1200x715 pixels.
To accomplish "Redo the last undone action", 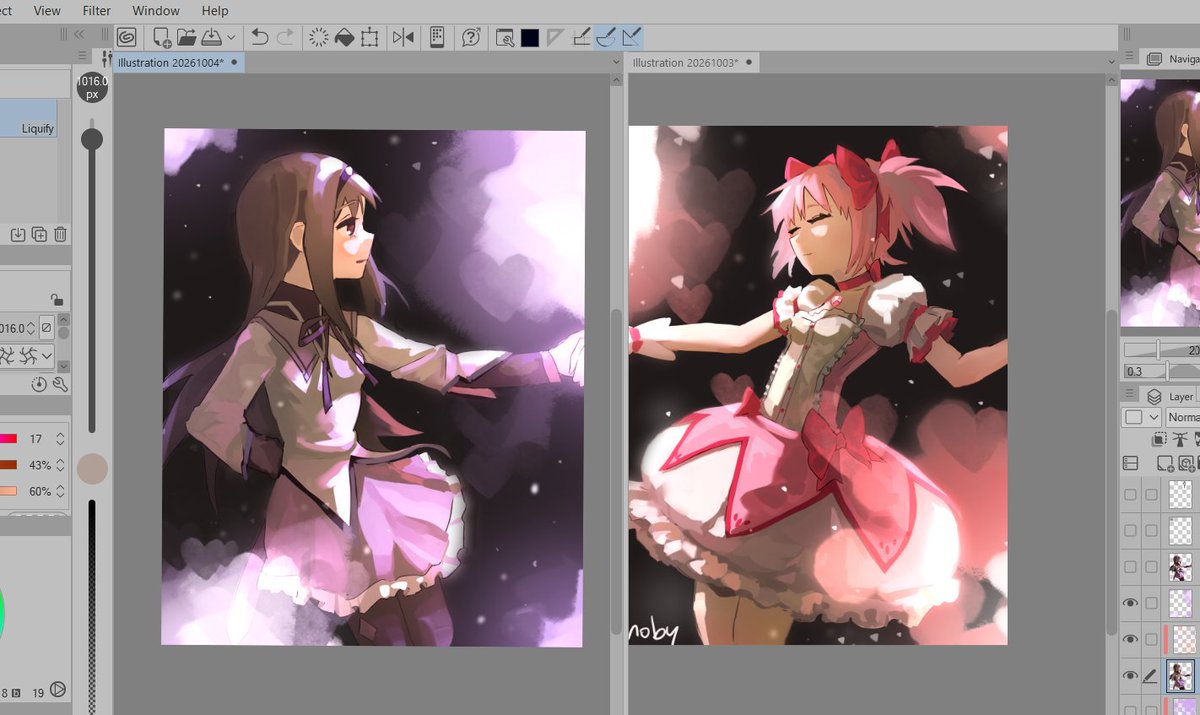I will [286, 37].
